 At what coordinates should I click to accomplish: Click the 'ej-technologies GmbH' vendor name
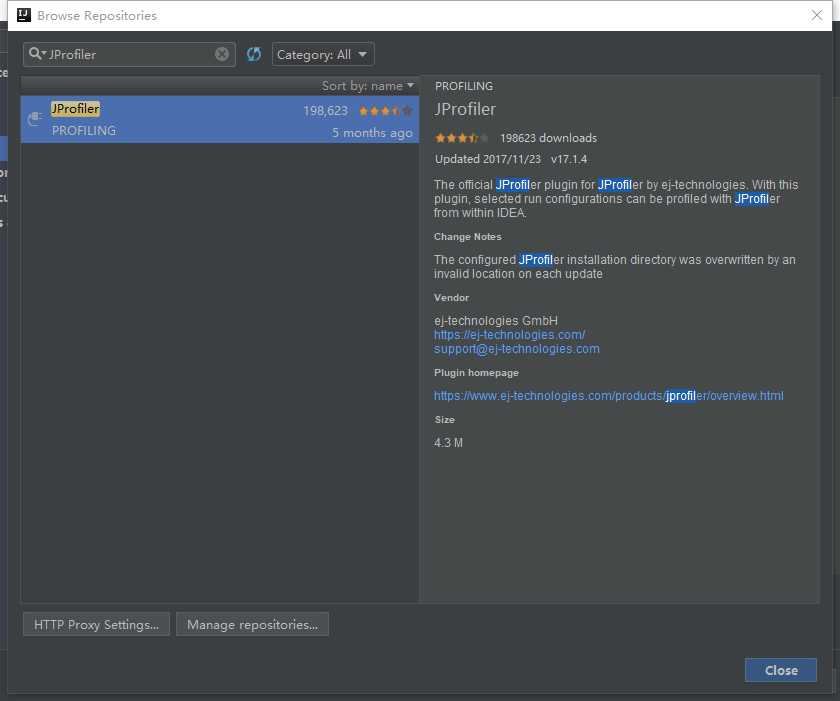click(x=496, y=320)
